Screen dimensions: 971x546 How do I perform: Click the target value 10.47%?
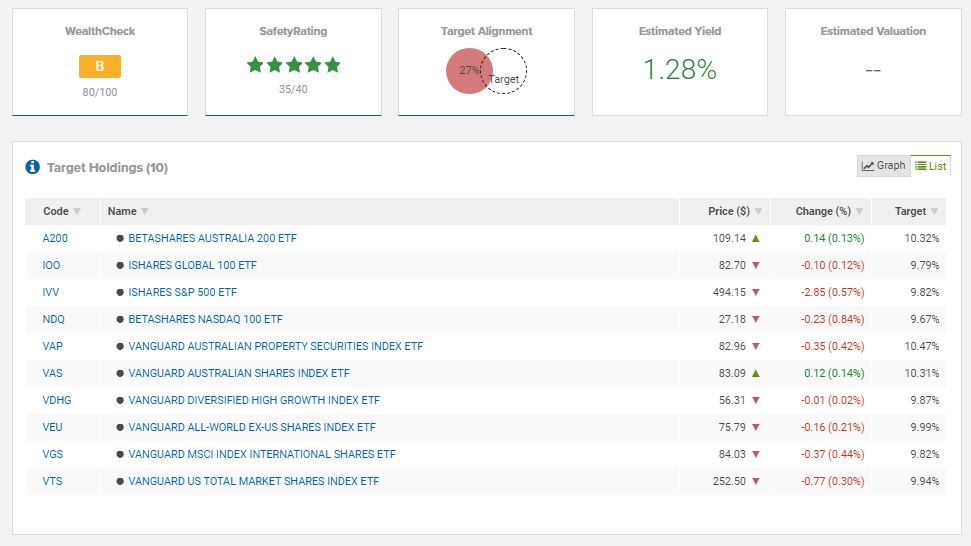click(x=921, y=346)
